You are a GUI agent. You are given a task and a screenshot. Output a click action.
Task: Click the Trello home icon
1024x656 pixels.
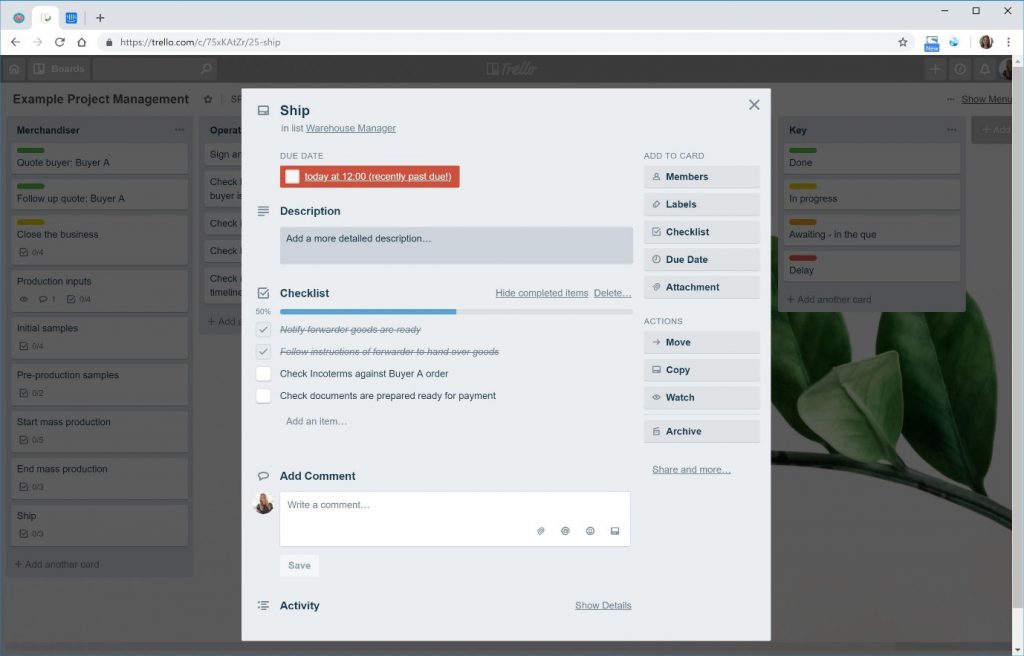(x=14, y=69)
